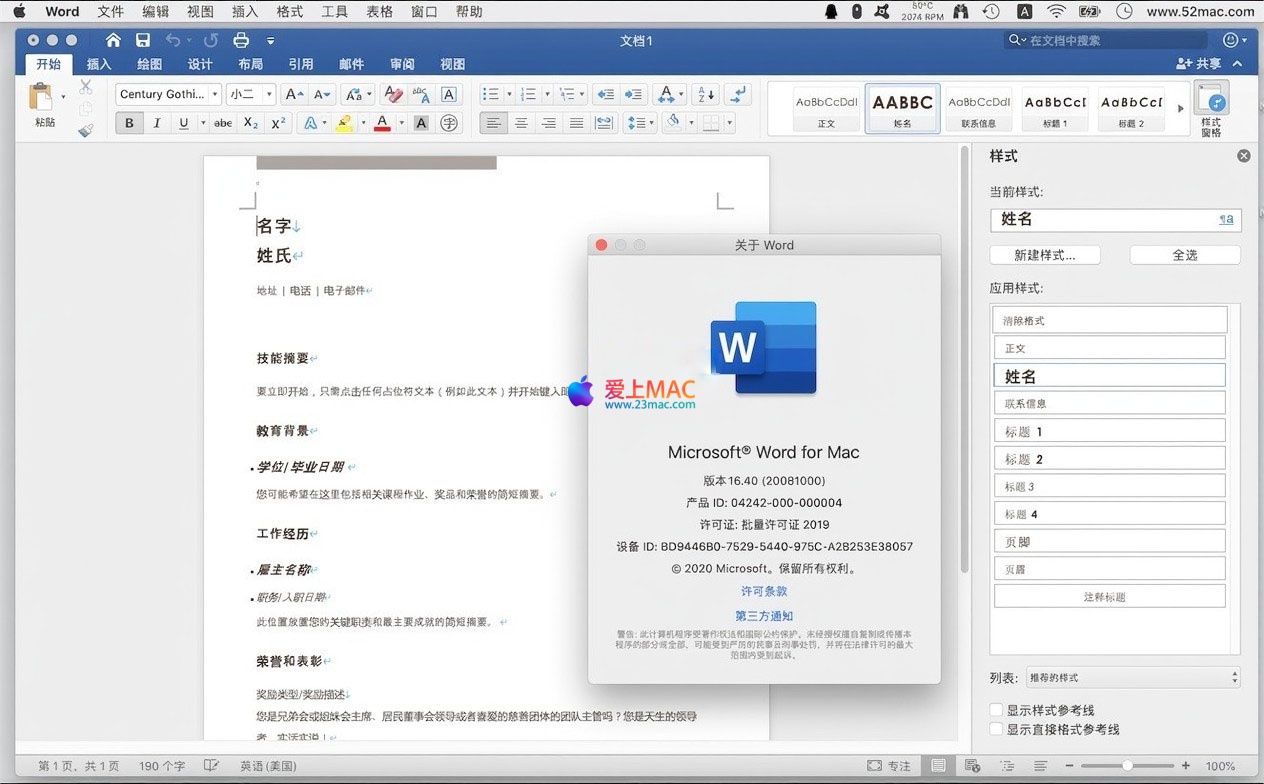Click the 在文档中搜索 search field
1264x784 pixels.
(1110, 40)
